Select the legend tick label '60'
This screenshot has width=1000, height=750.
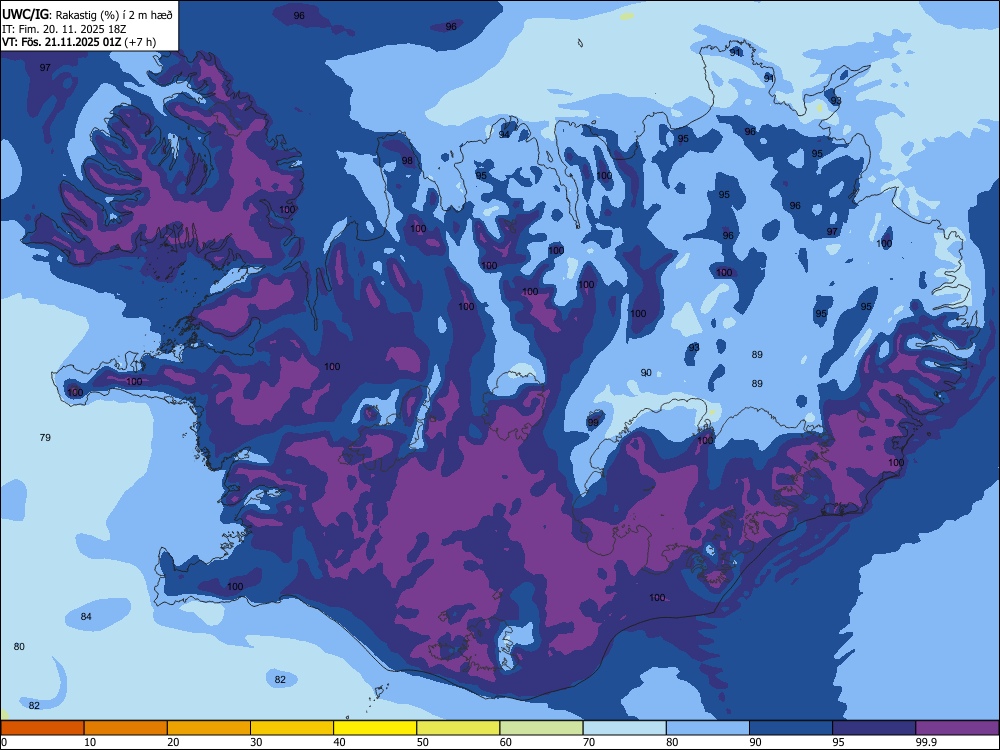[506, 742]
